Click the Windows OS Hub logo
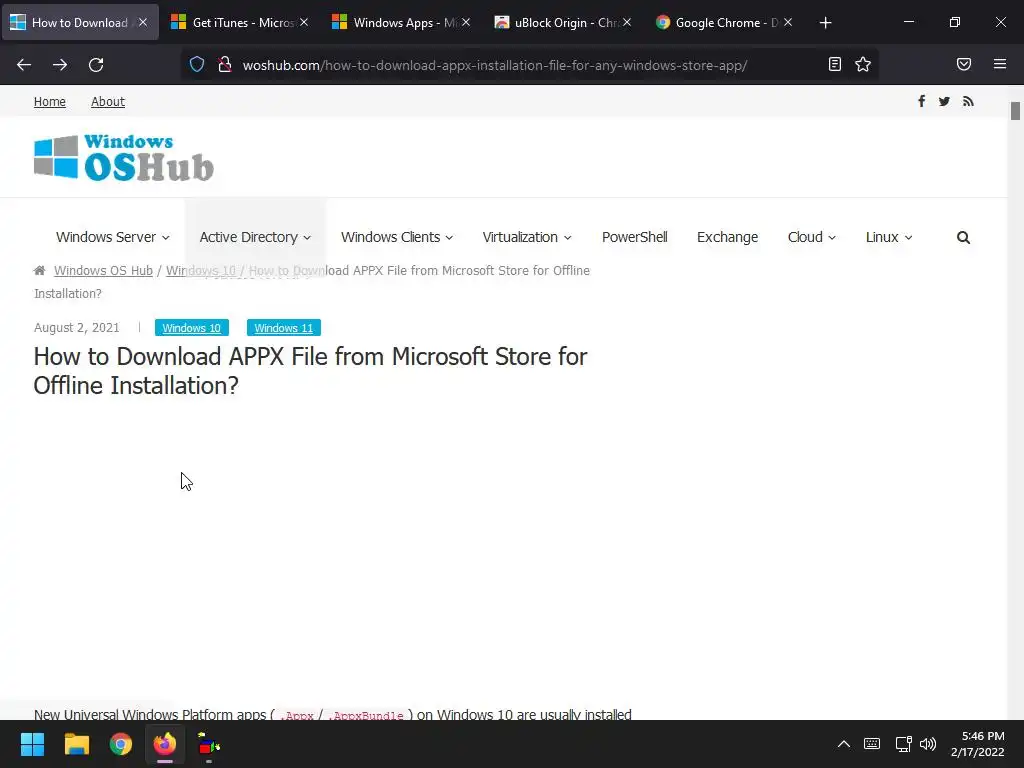 pyautogui.click(x=124, y=157)
